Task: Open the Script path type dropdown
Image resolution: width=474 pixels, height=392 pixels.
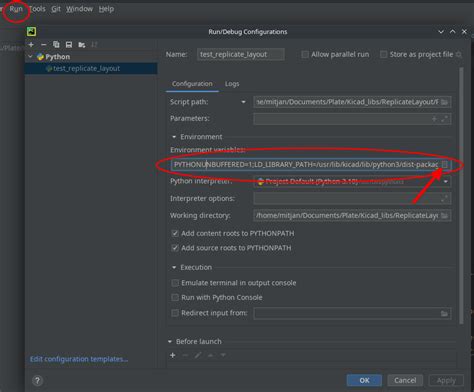Action: [x=243, y=102]
